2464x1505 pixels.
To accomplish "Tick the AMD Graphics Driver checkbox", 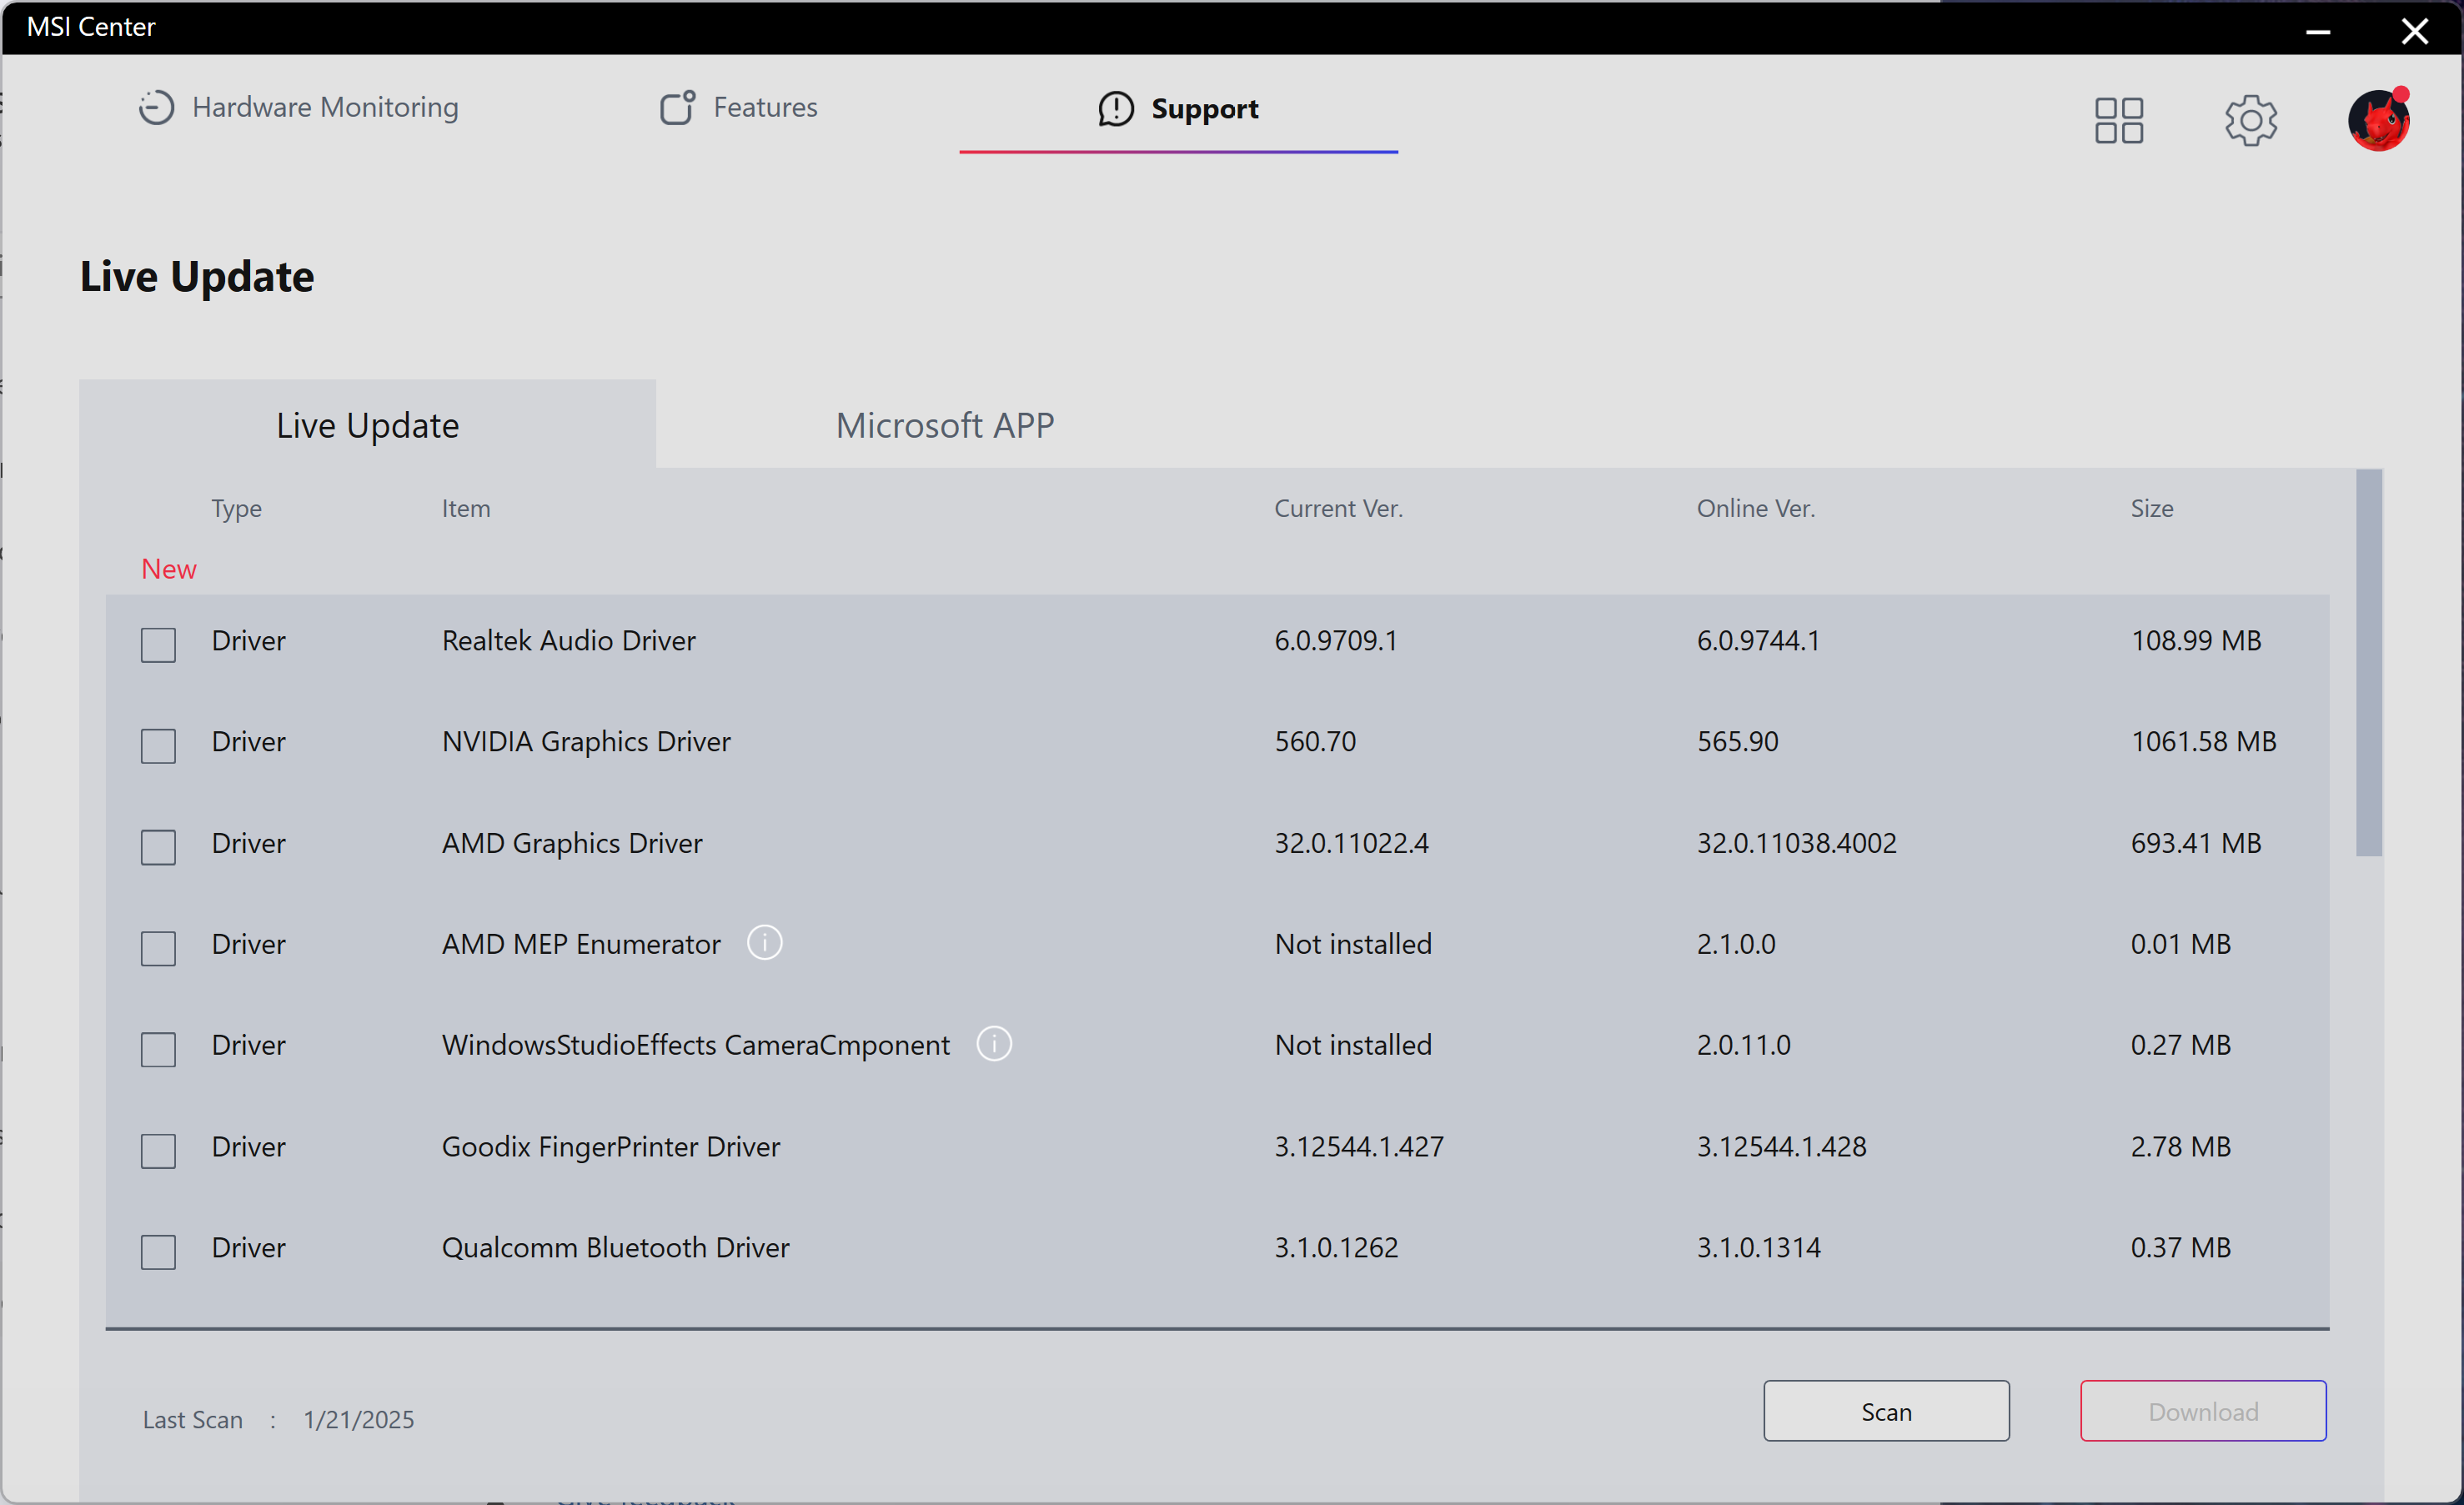I will click(x=158, y=847).
